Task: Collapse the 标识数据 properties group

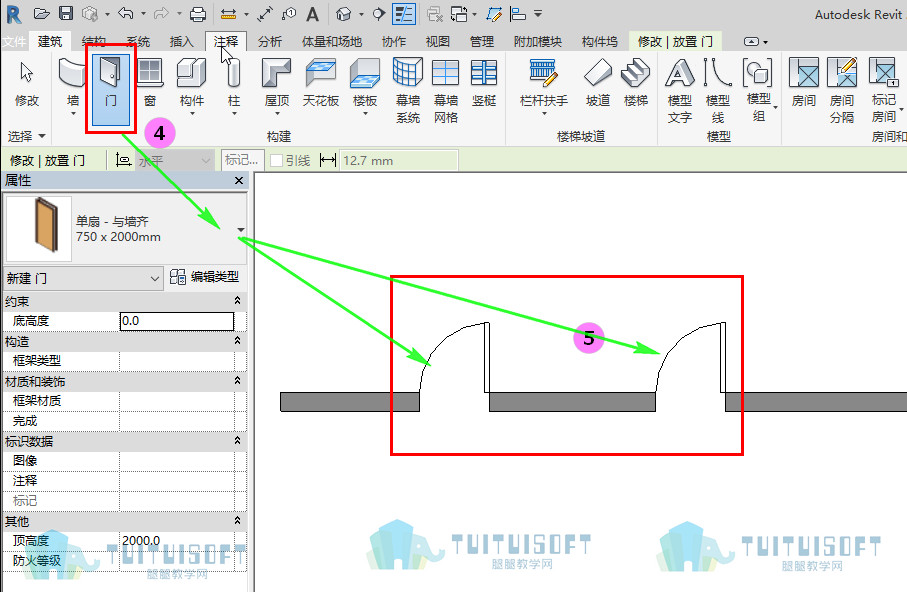Action: pyautogui.click(x=237, y=441)
